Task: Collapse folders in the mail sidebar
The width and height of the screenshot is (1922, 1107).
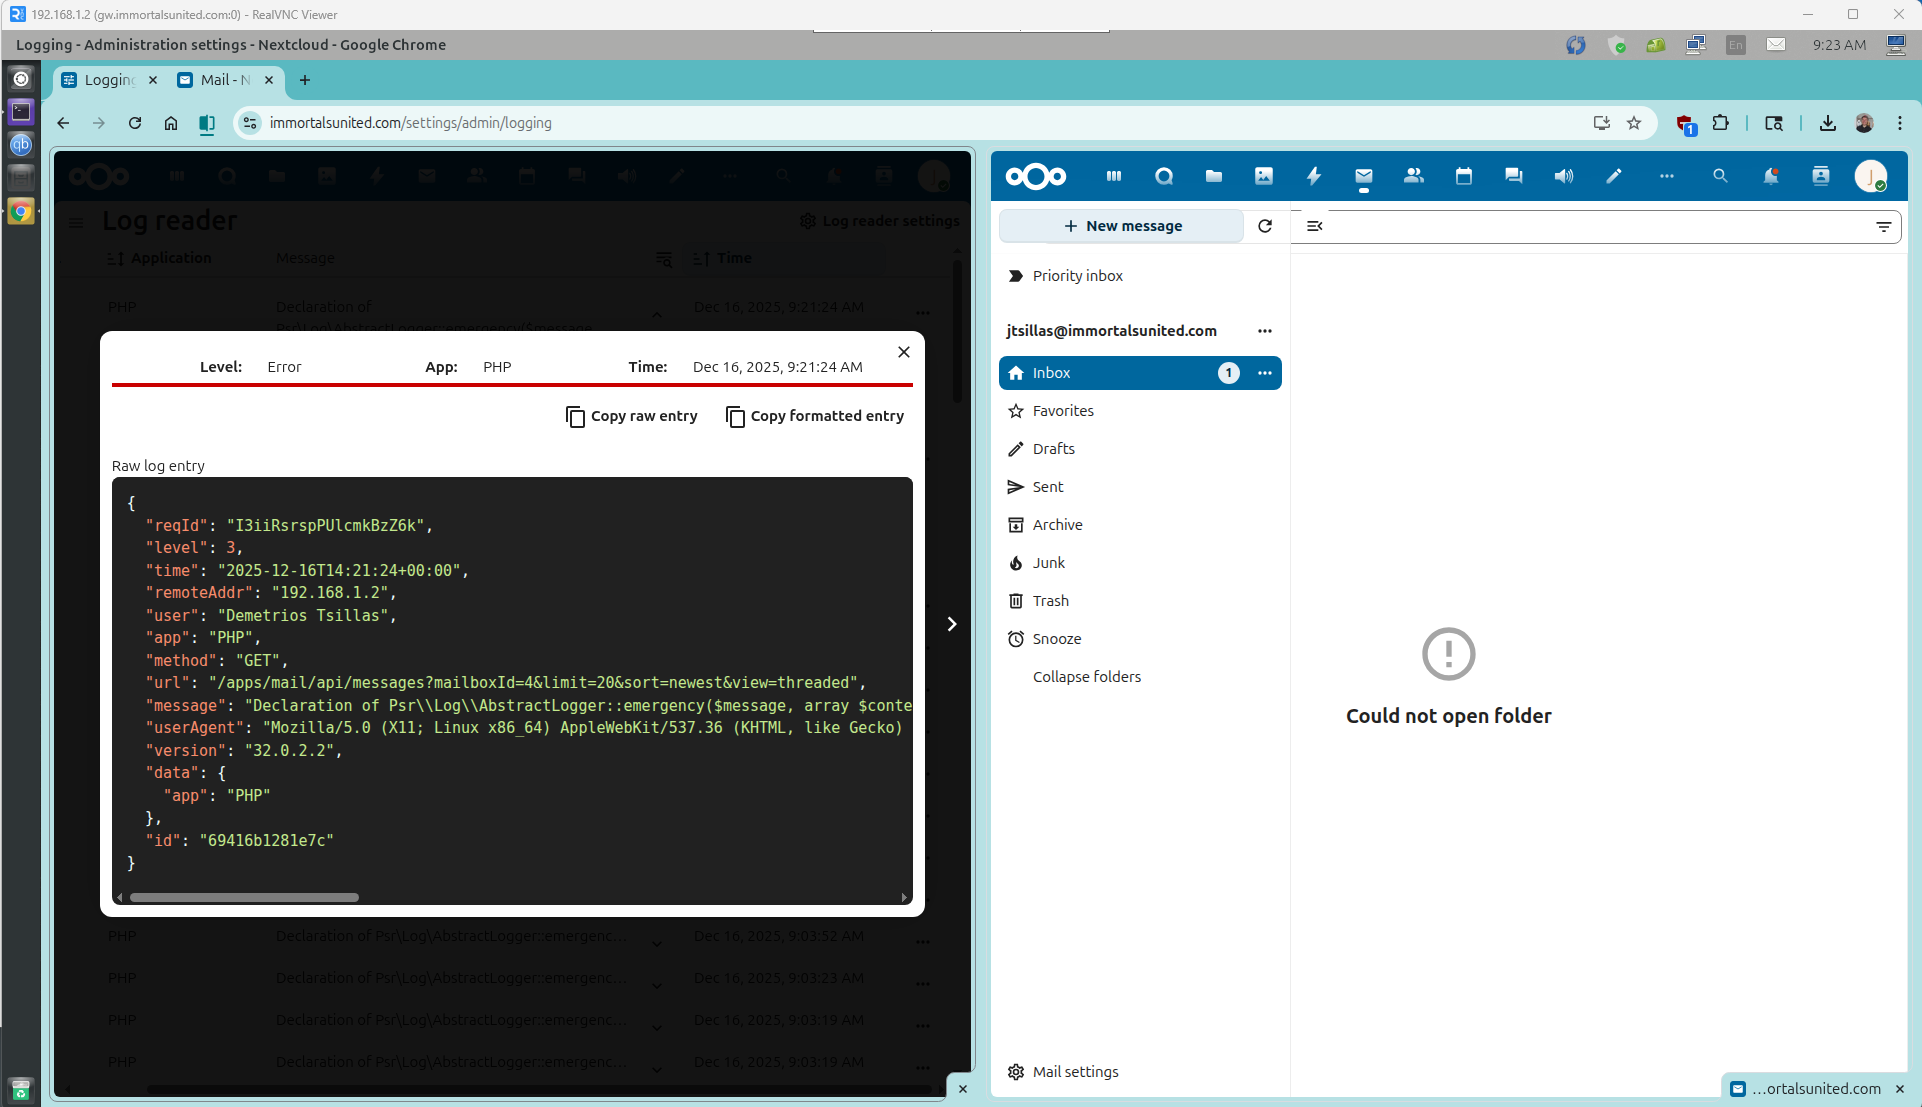Action: (1086, 677)
